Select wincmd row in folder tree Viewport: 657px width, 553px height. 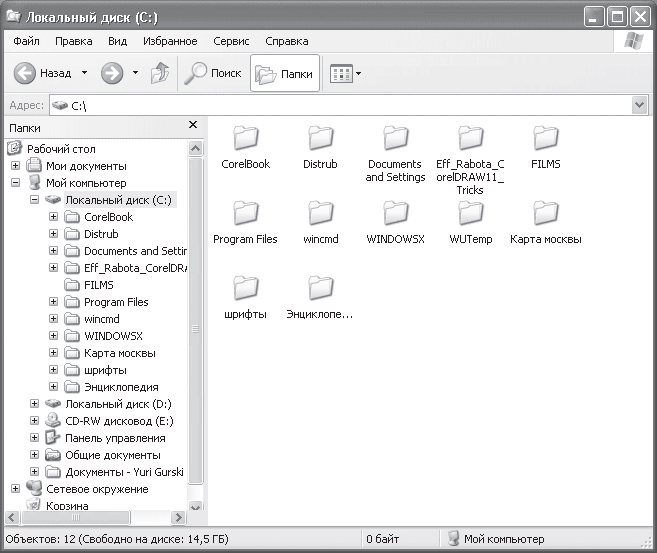101,319
